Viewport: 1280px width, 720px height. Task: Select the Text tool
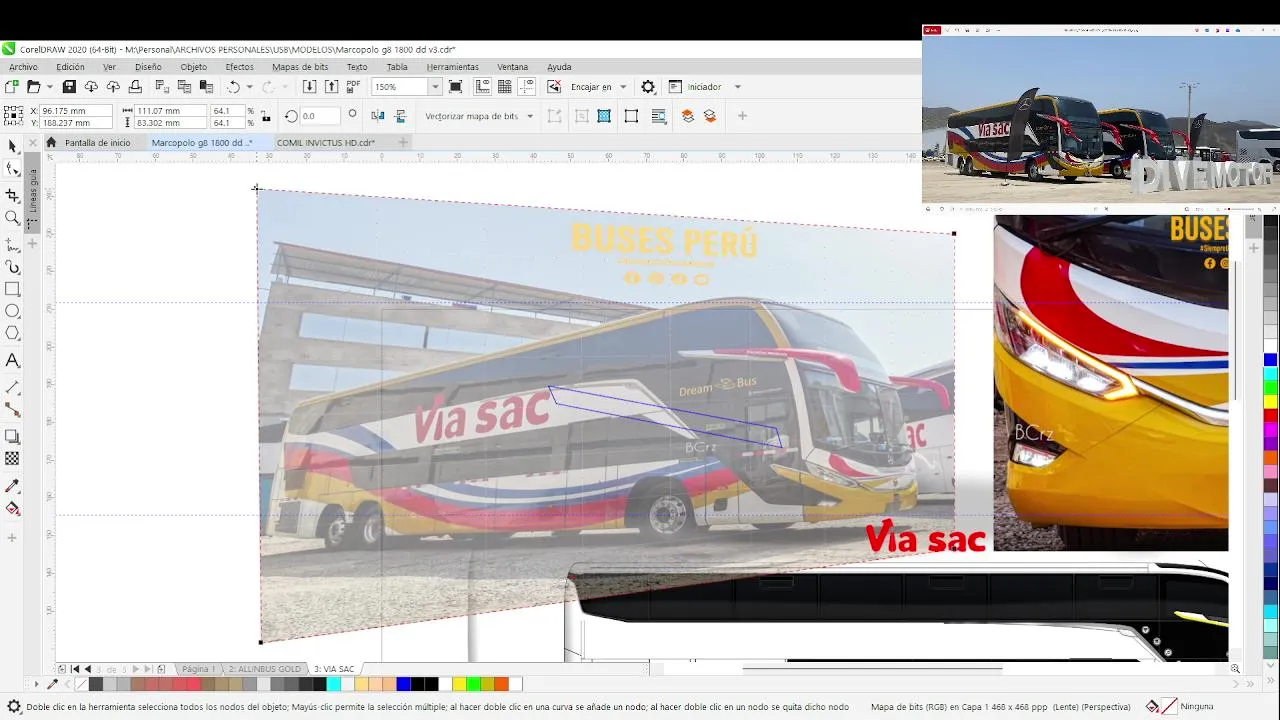[x=12, y=360]
